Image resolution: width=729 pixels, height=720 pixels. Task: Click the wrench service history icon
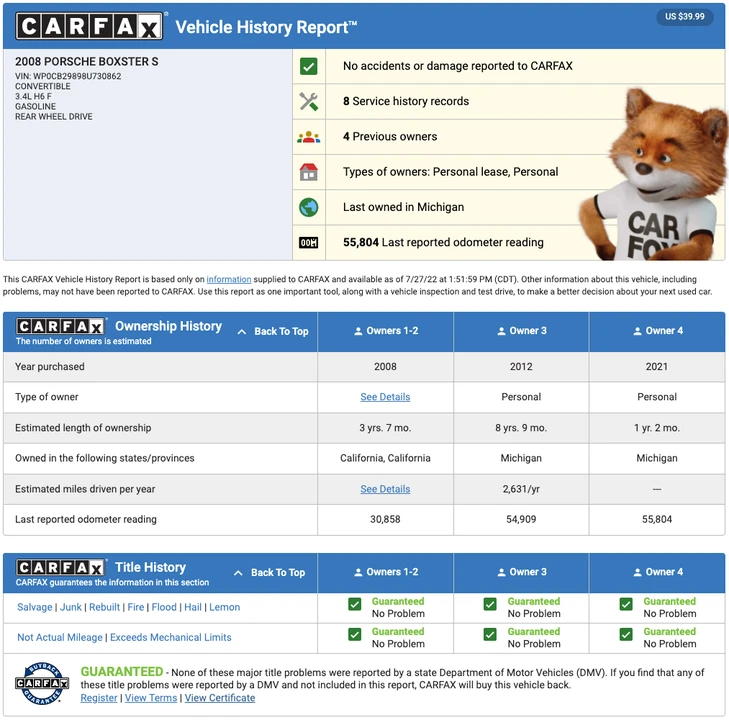309,101
